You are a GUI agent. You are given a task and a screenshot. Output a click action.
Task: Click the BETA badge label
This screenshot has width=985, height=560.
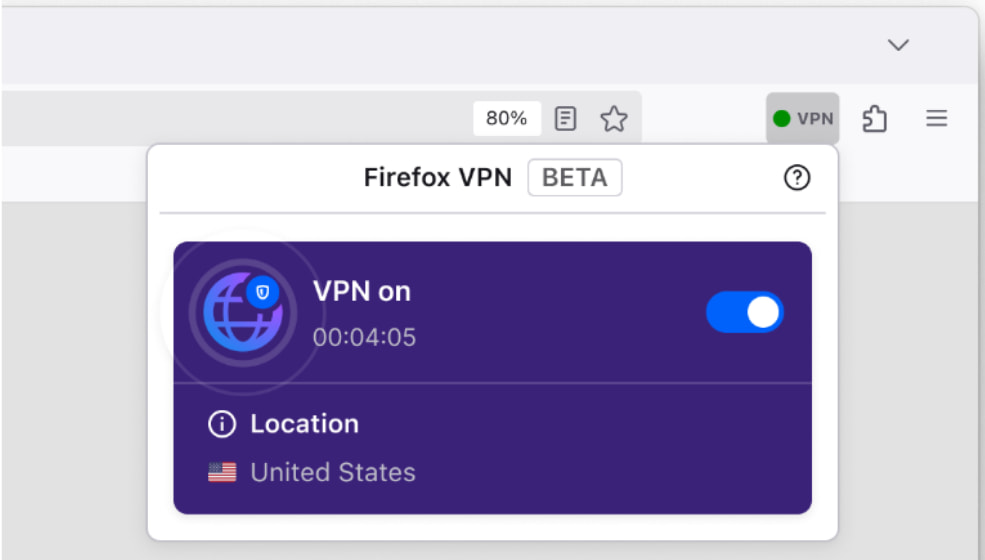(x=574, y=178)
